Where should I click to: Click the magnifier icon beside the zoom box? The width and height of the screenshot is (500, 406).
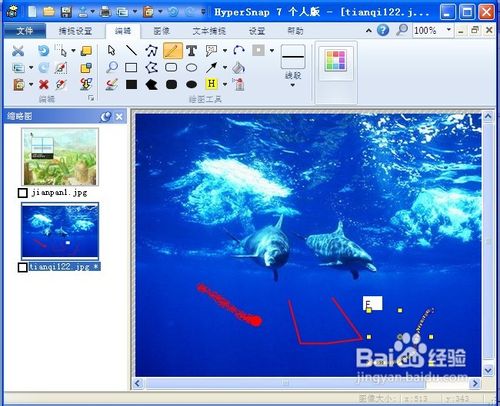(x=402, y=30)
